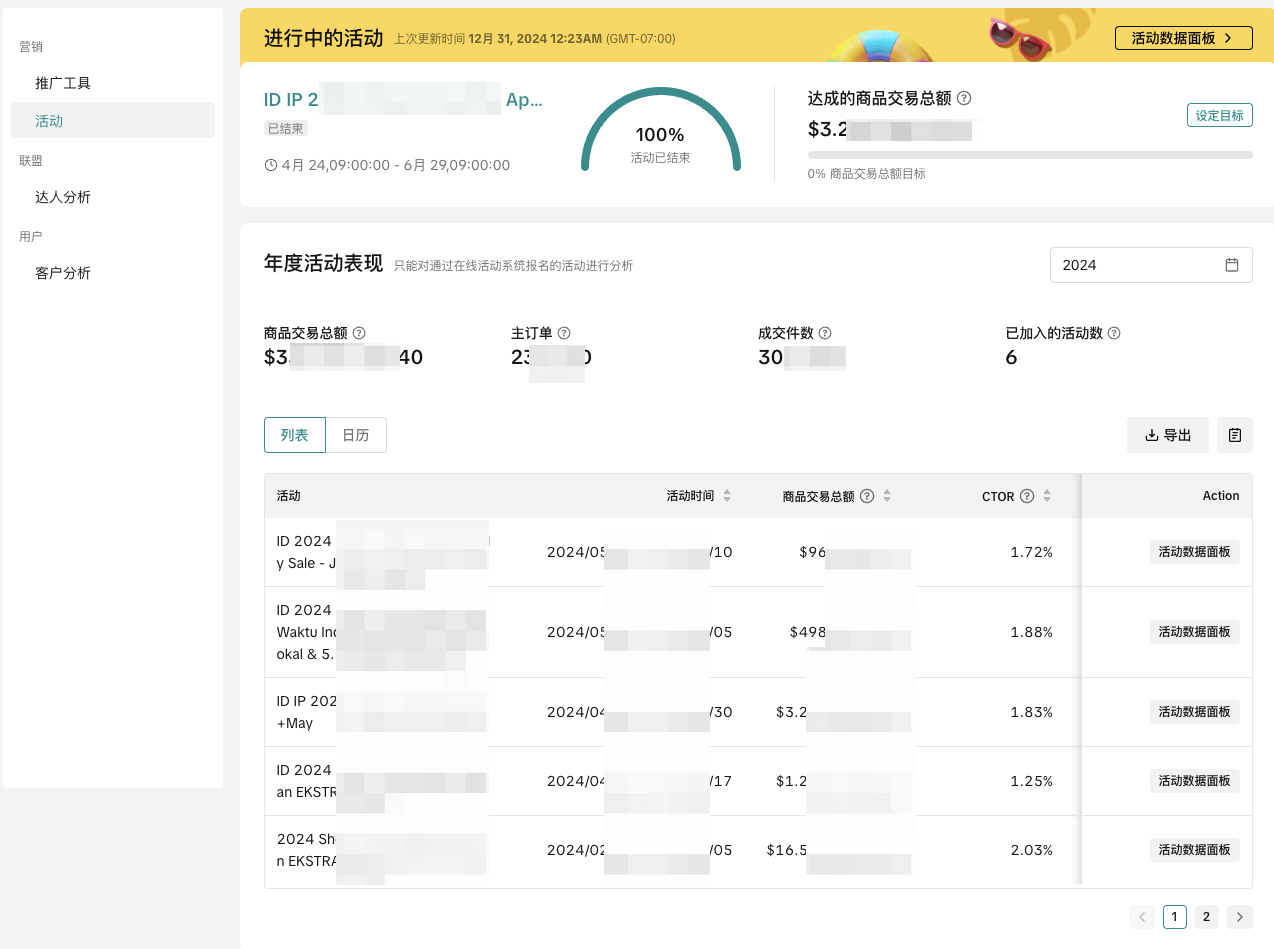This screenshot has height=949, width=1274.
Task: Go to page 2 of the table
Action: (1207, 917)
